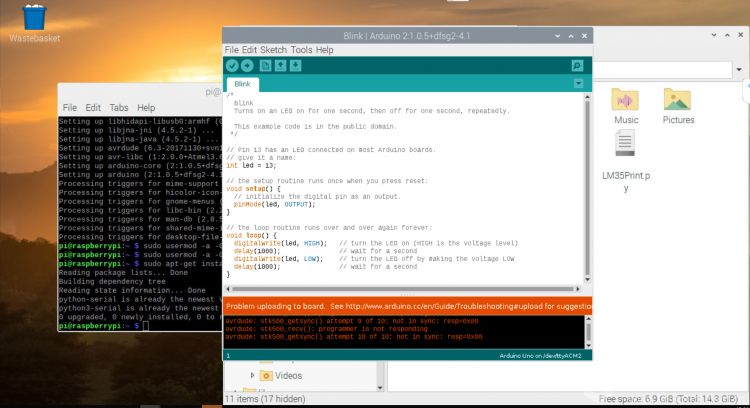The height and width of the screenshot is (408, 750).
Task: Click the Arduino window title bar
Action: (x=407, y=36)
